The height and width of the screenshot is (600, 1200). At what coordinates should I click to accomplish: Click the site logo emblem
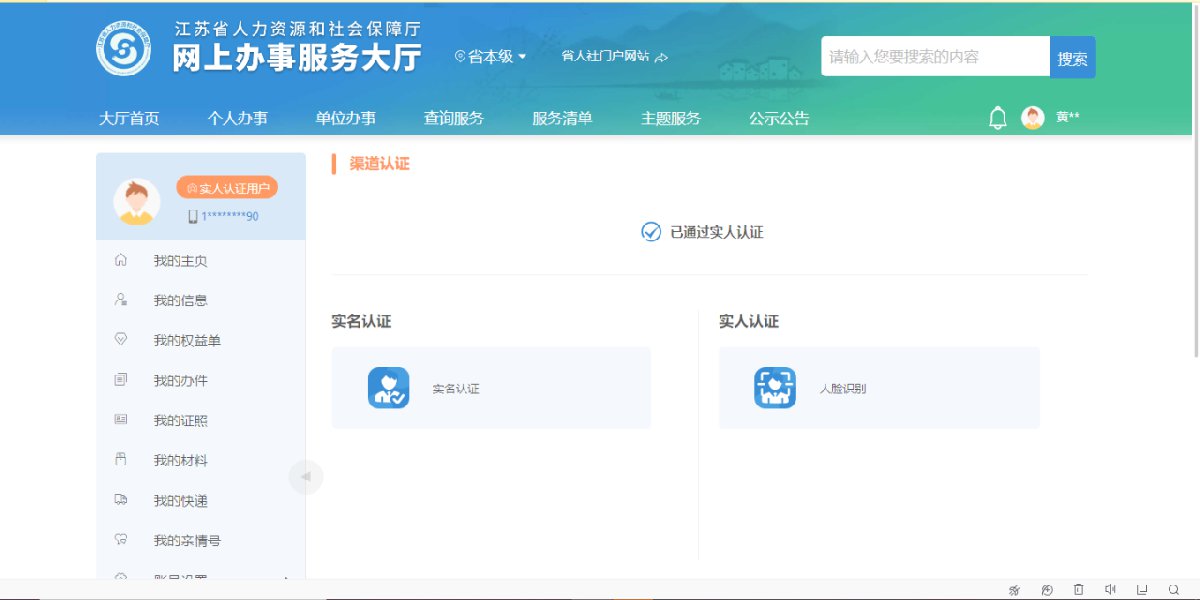click(x=123, y=49)
